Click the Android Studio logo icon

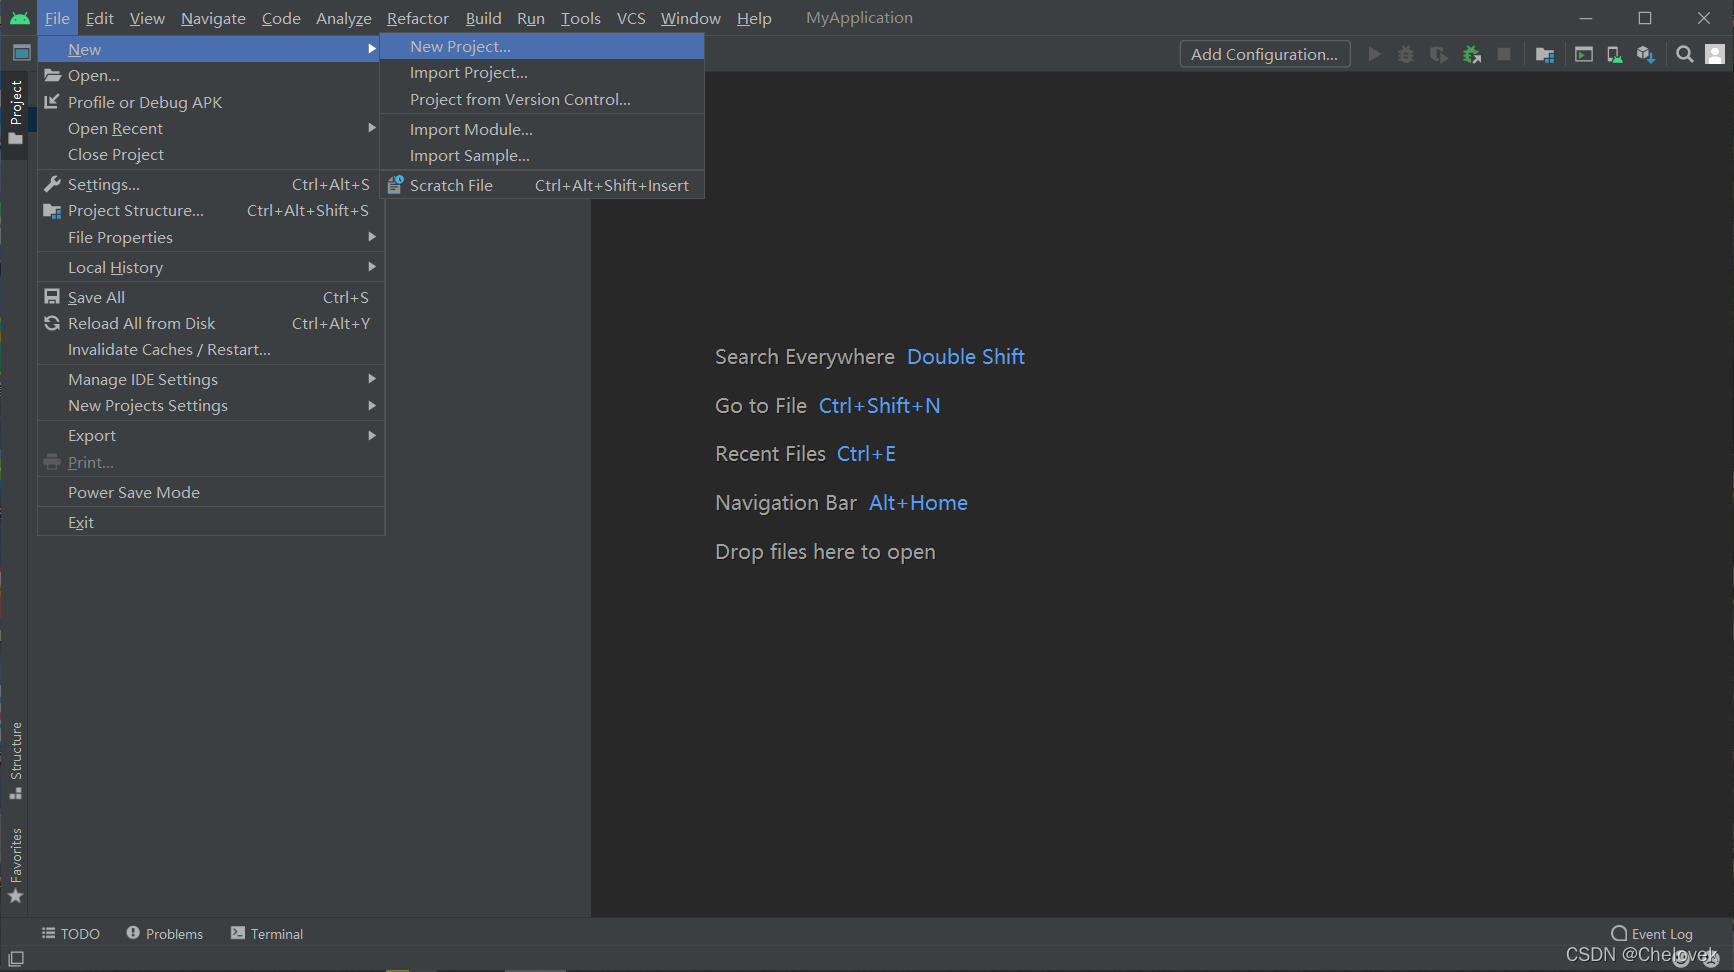click(x=19, y=18)
